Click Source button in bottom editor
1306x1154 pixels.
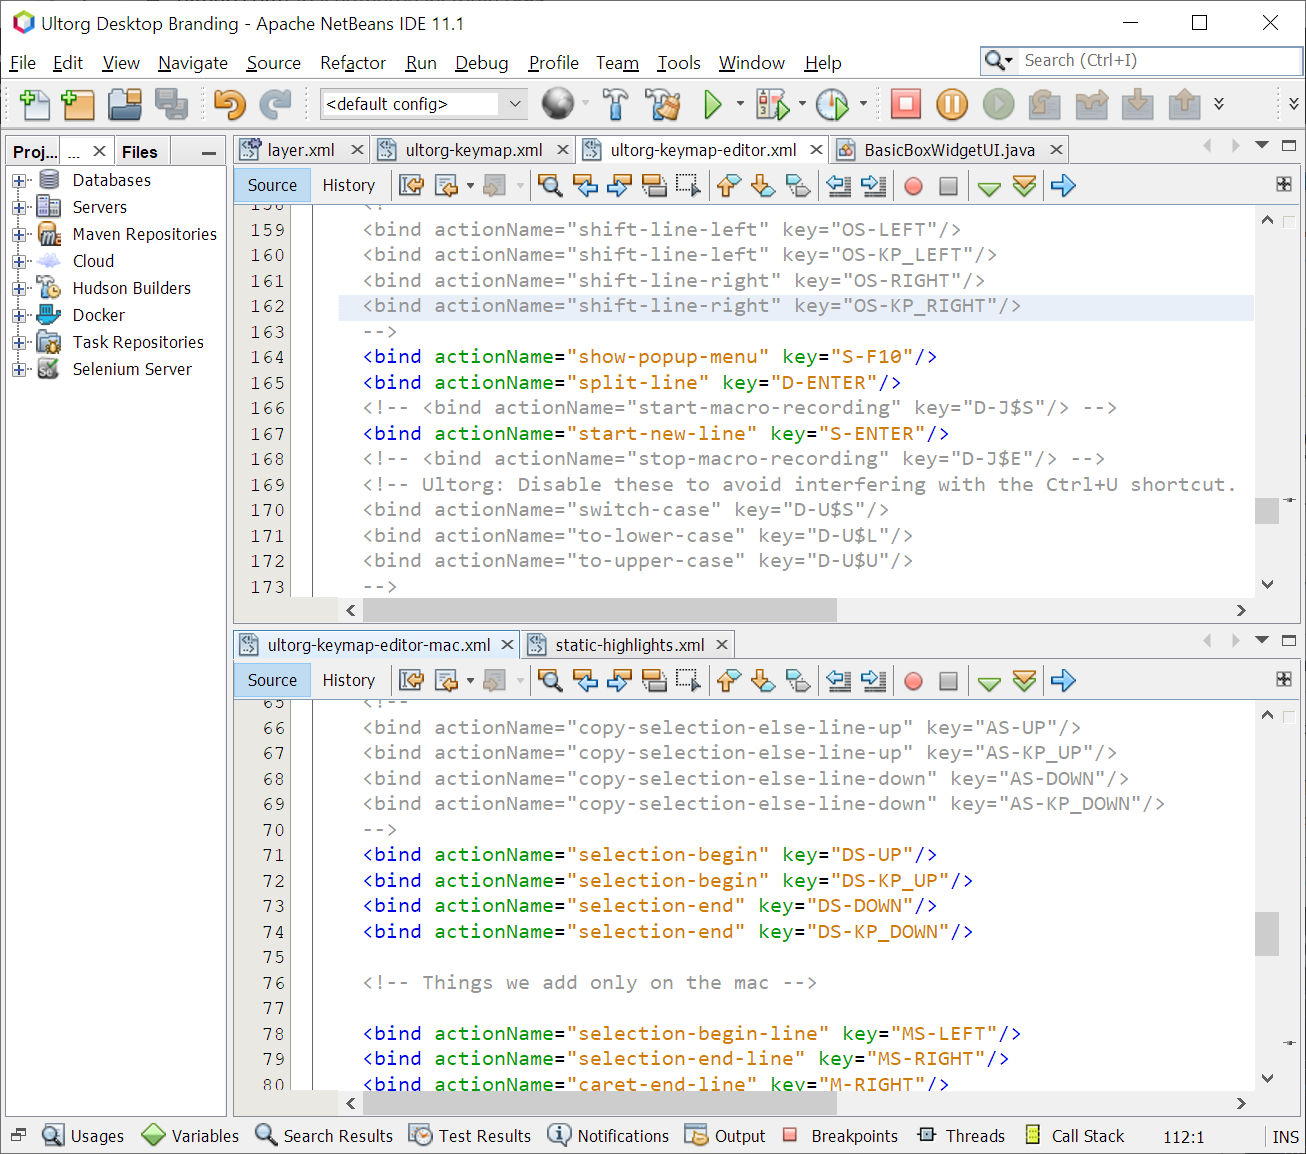click(272, 680)
